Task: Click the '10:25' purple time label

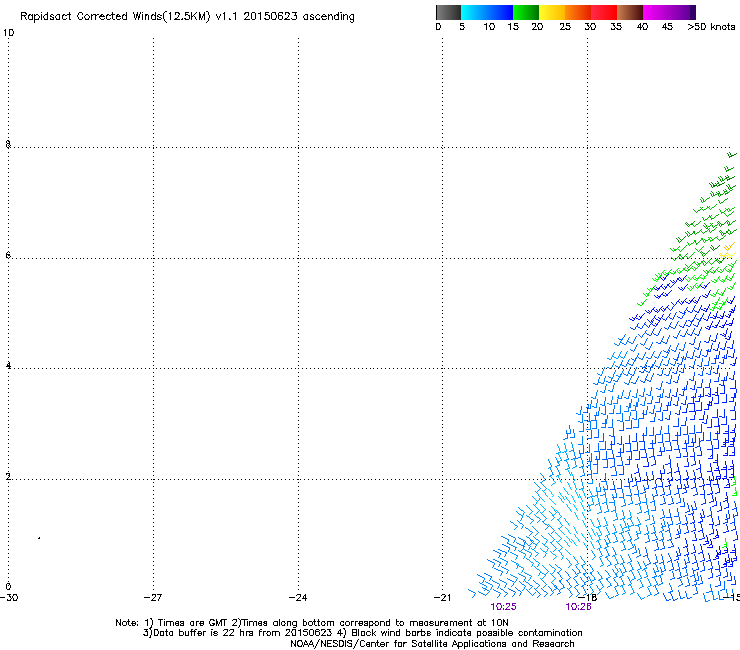Action: [503, 607]
